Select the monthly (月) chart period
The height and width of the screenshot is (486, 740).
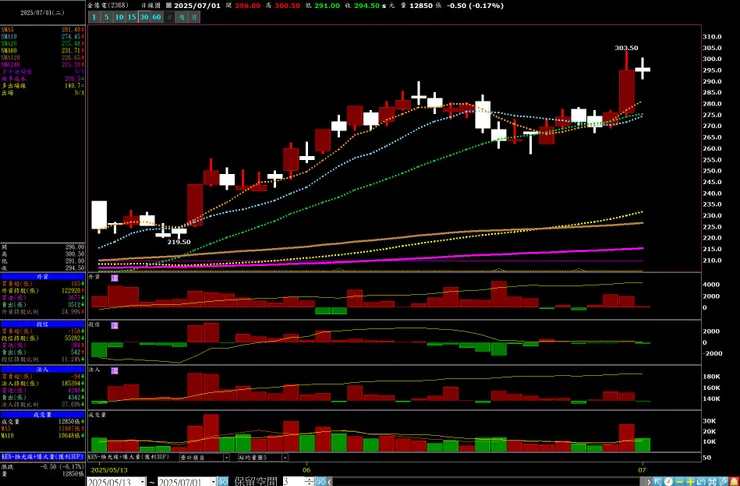(194, 17)
